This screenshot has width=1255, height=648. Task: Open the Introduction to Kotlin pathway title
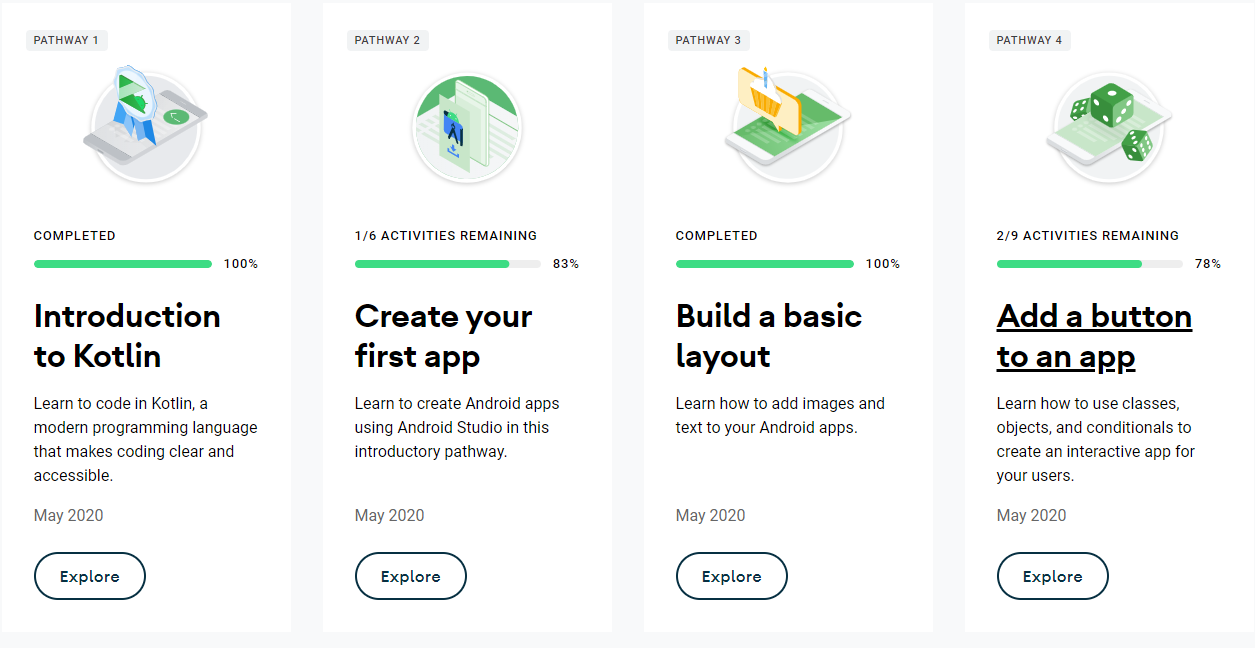point(127,335)
